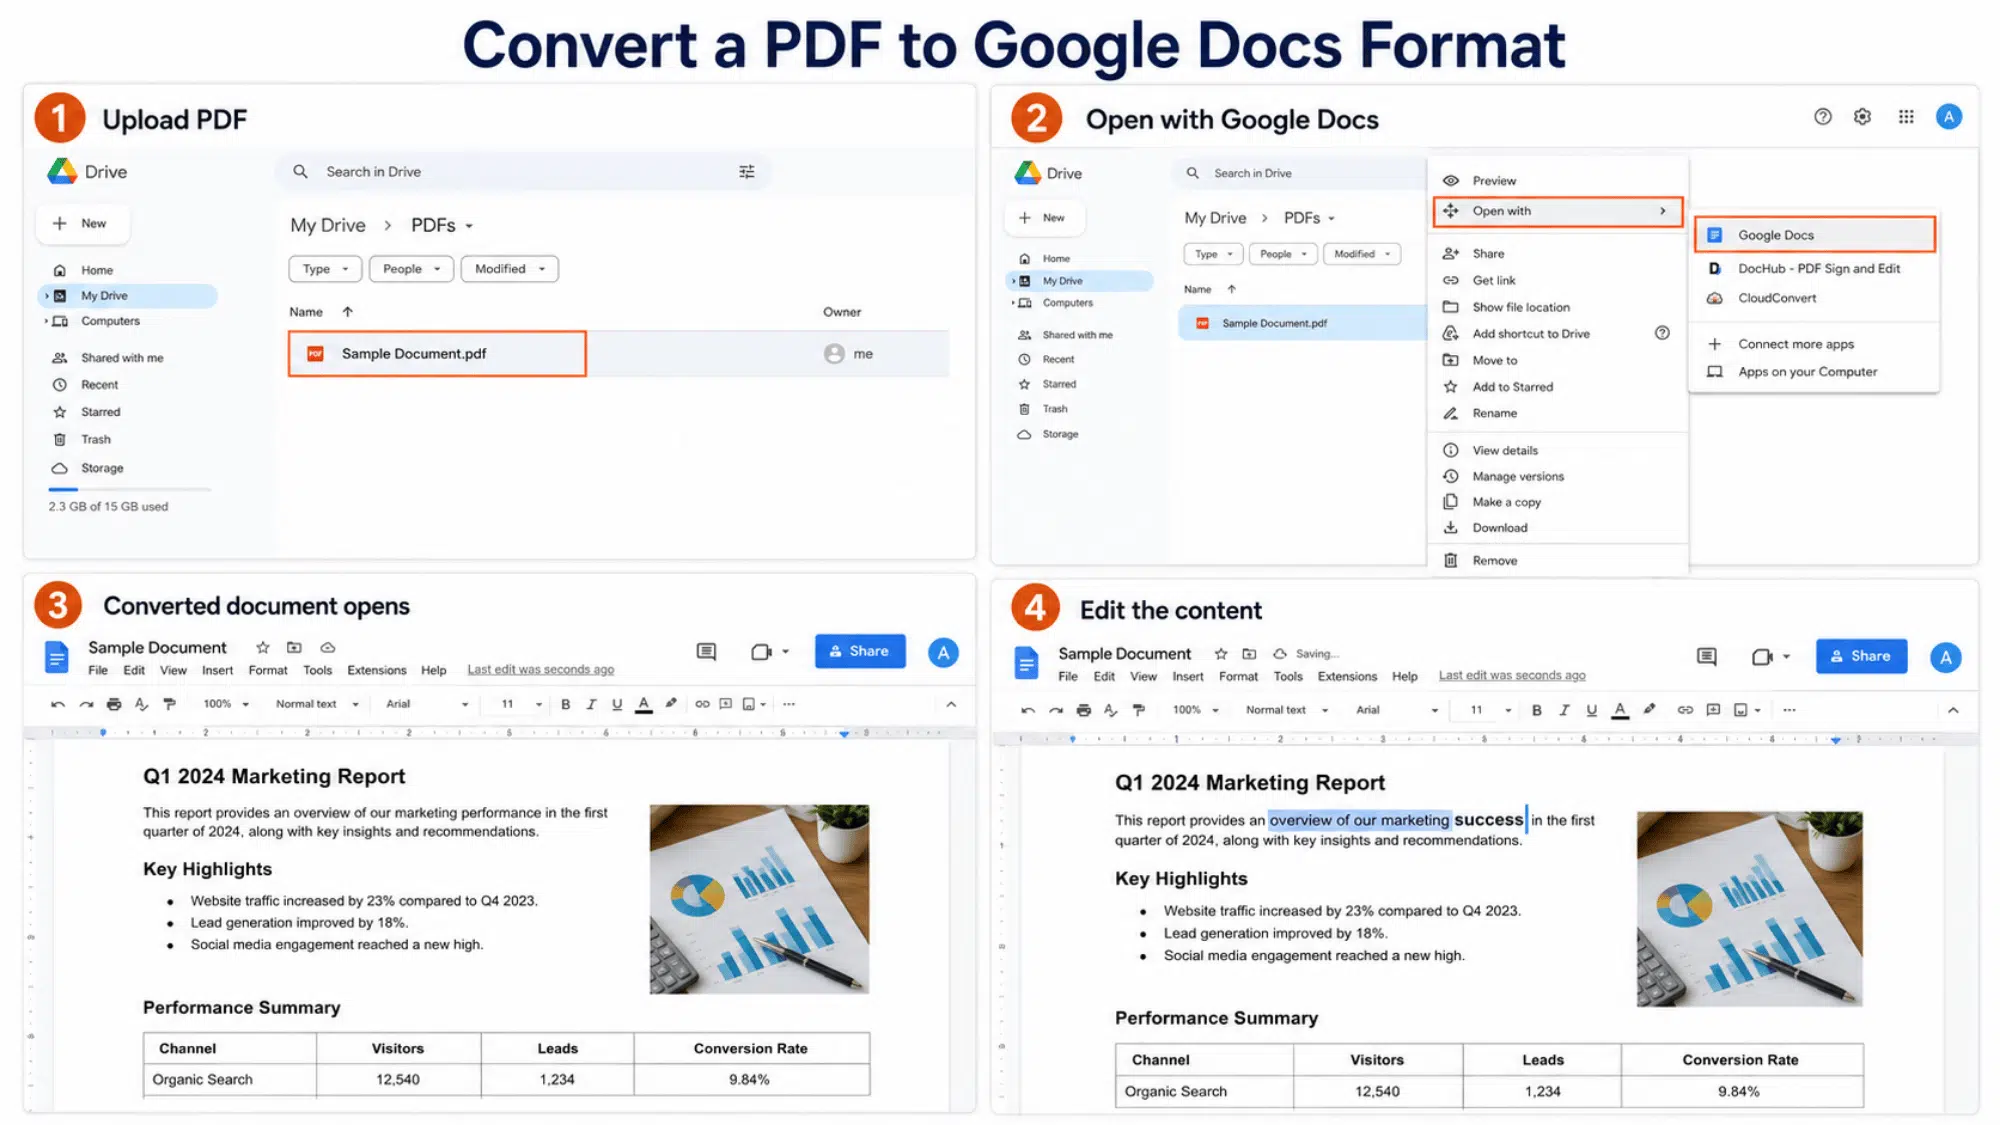Choose Connect more apps in the submenu
The height and width of the screenshot is (1125, 2000).
click(1795, 344)
